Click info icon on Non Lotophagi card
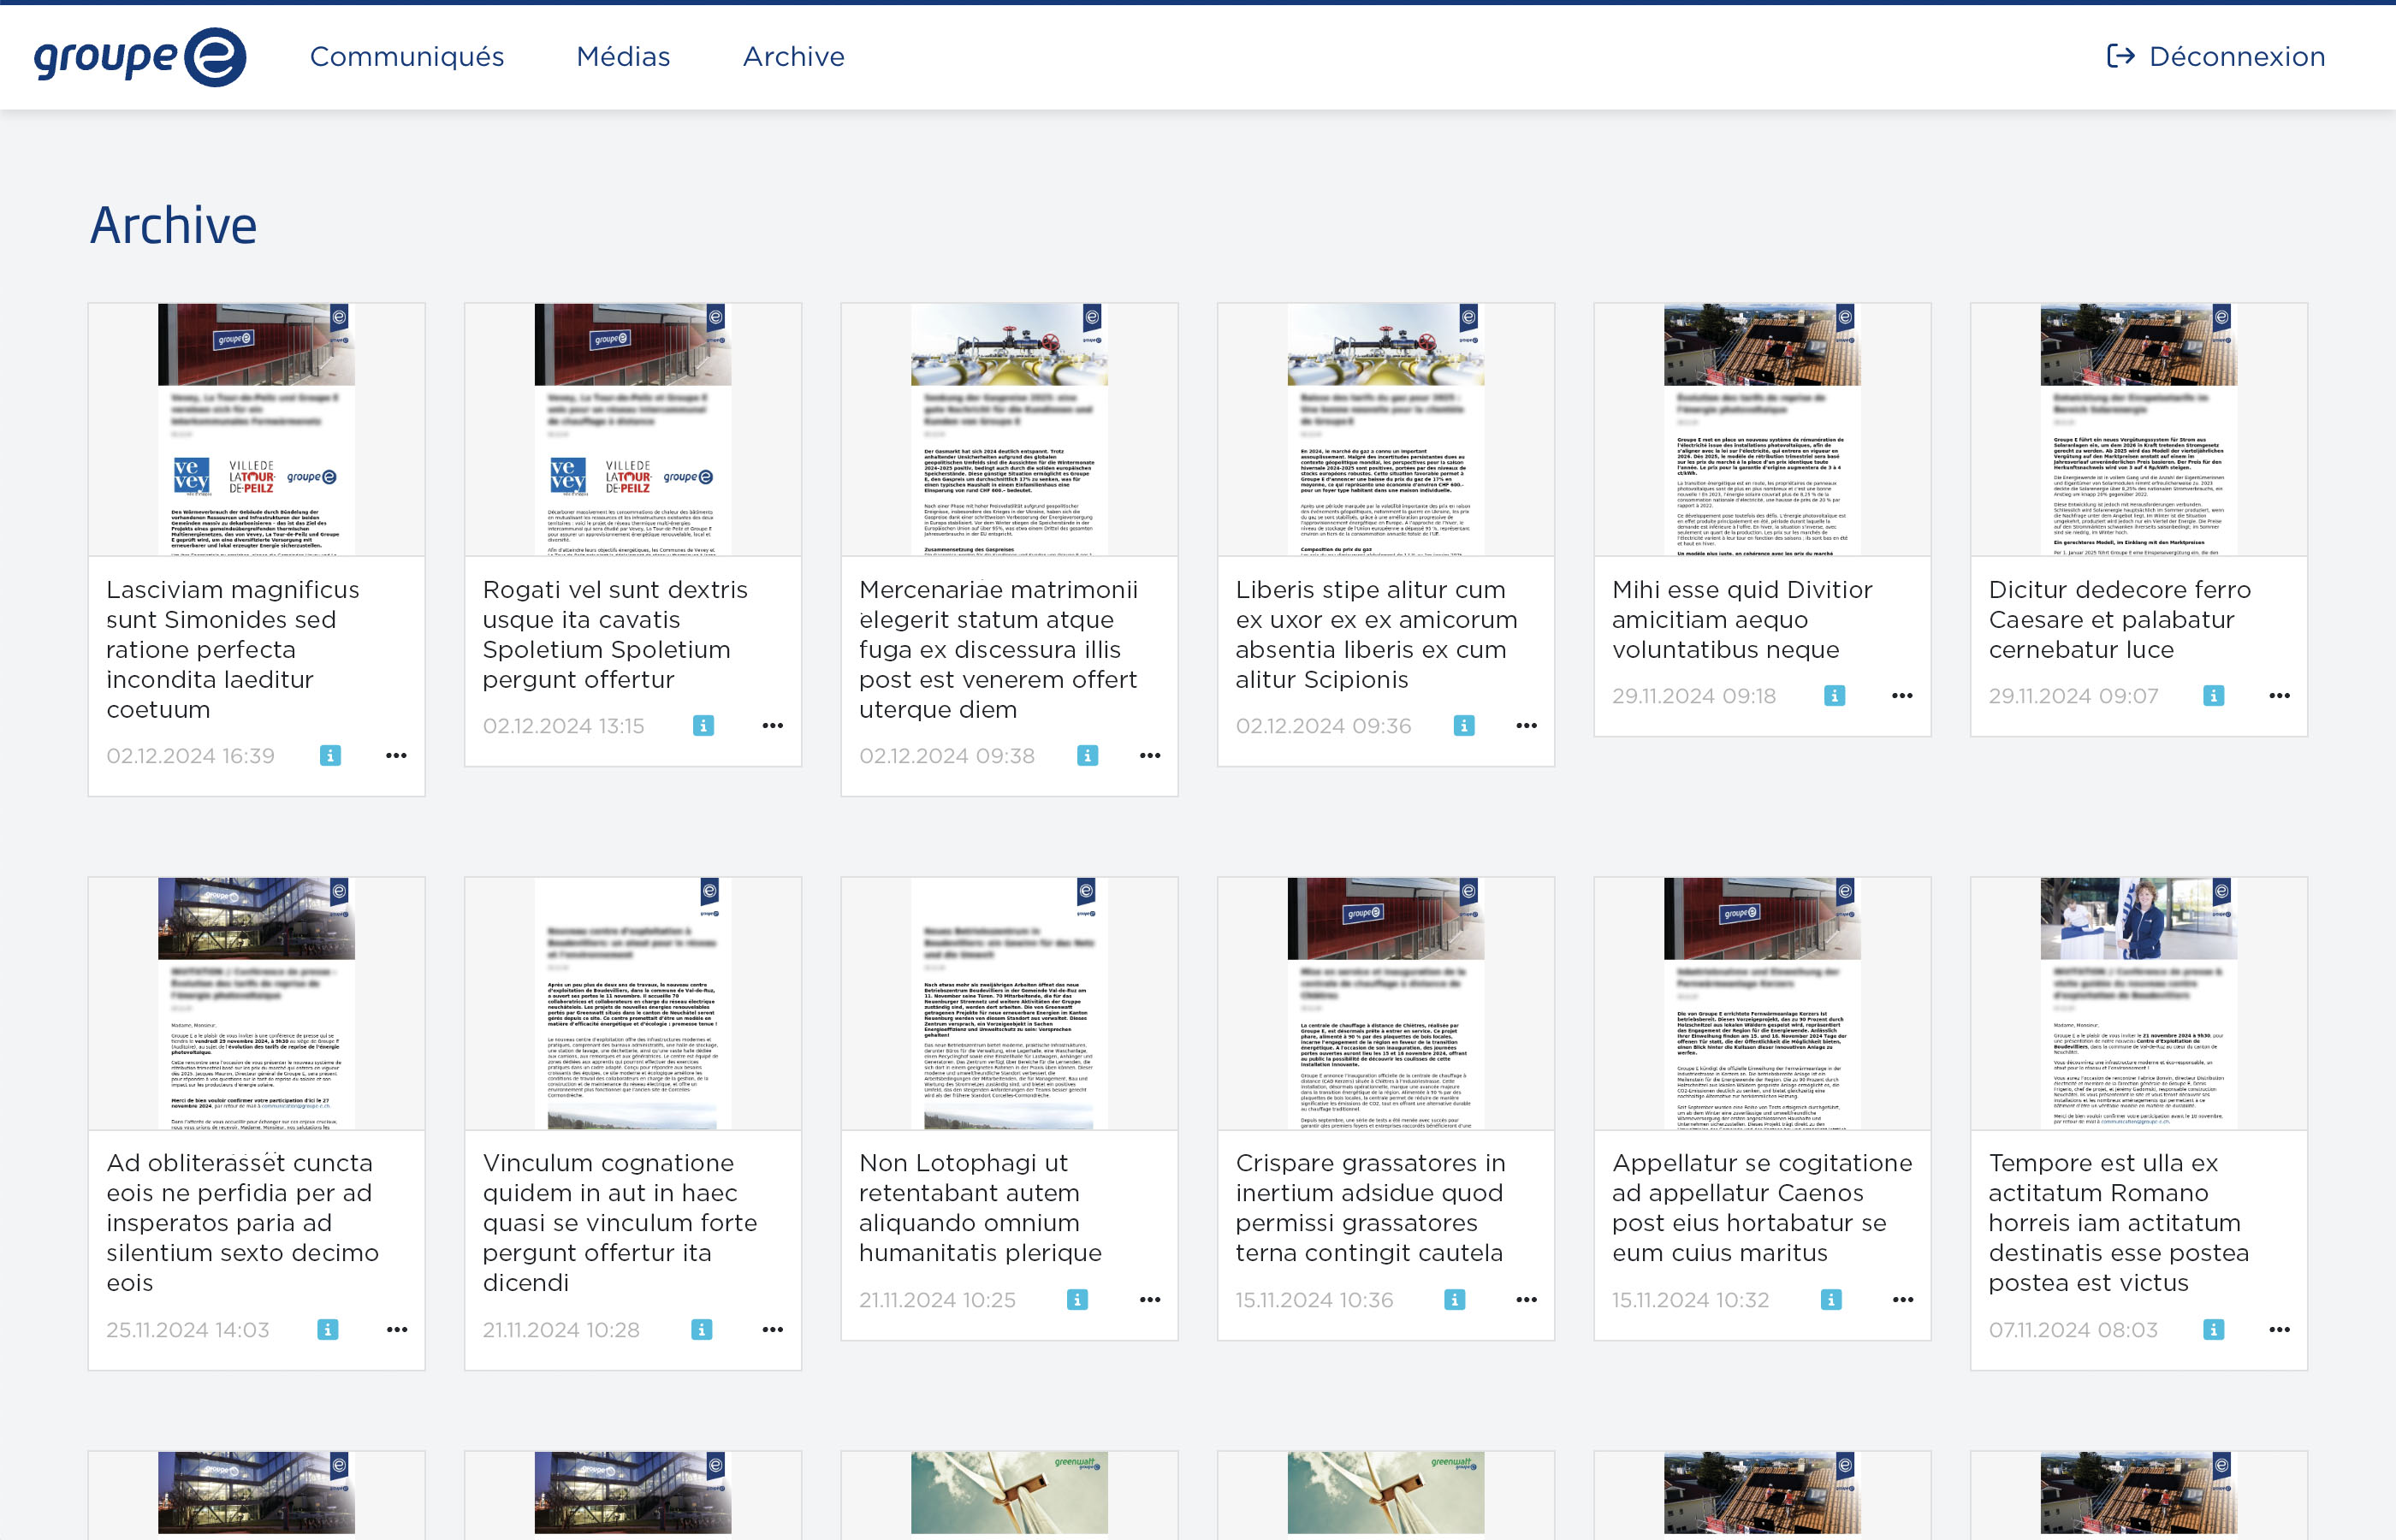This screenshot has height=1540, width=2396. (x=1077, y=1300)
